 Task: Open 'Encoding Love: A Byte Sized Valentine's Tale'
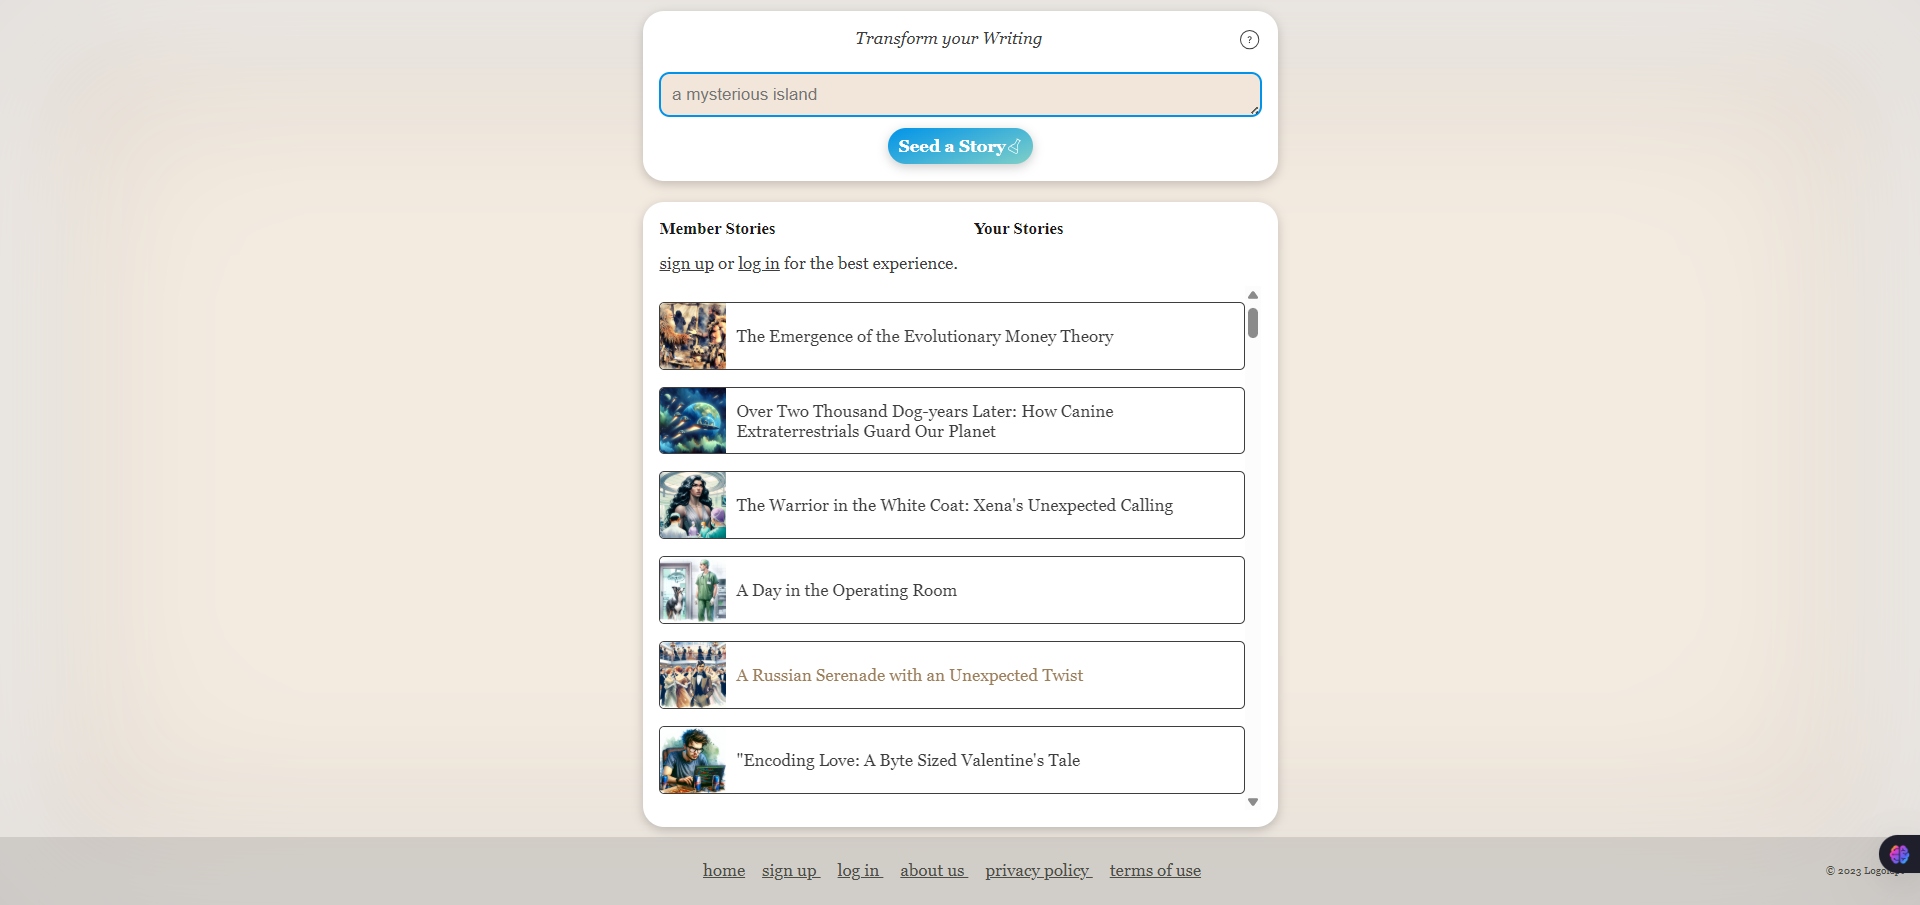pyautogui.click(x=908, y=761)
